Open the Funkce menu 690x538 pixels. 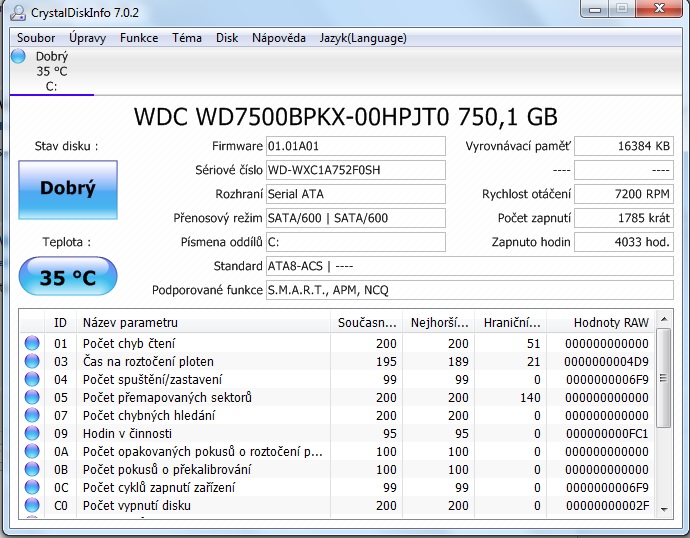139,38
